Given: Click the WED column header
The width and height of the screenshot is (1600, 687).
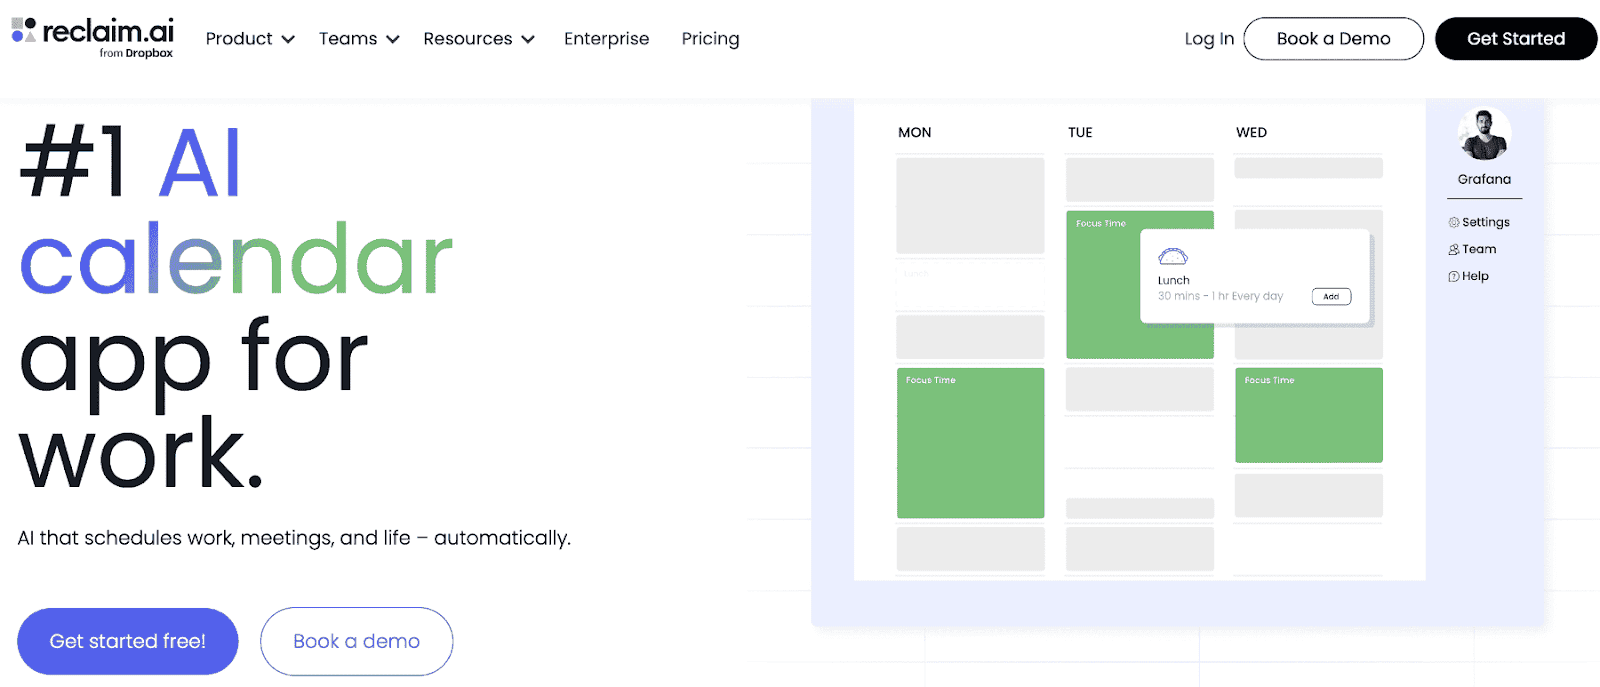Looking at the screenshot, I should click(x=1251, y=132).
